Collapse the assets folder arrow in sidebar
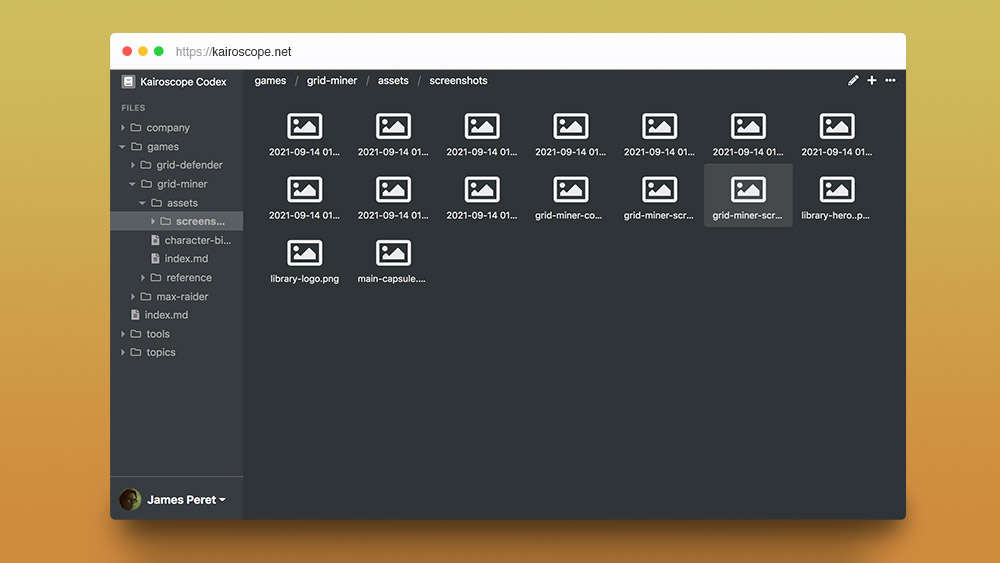This screenshot has height=563, width=1000. pos(142,203)
